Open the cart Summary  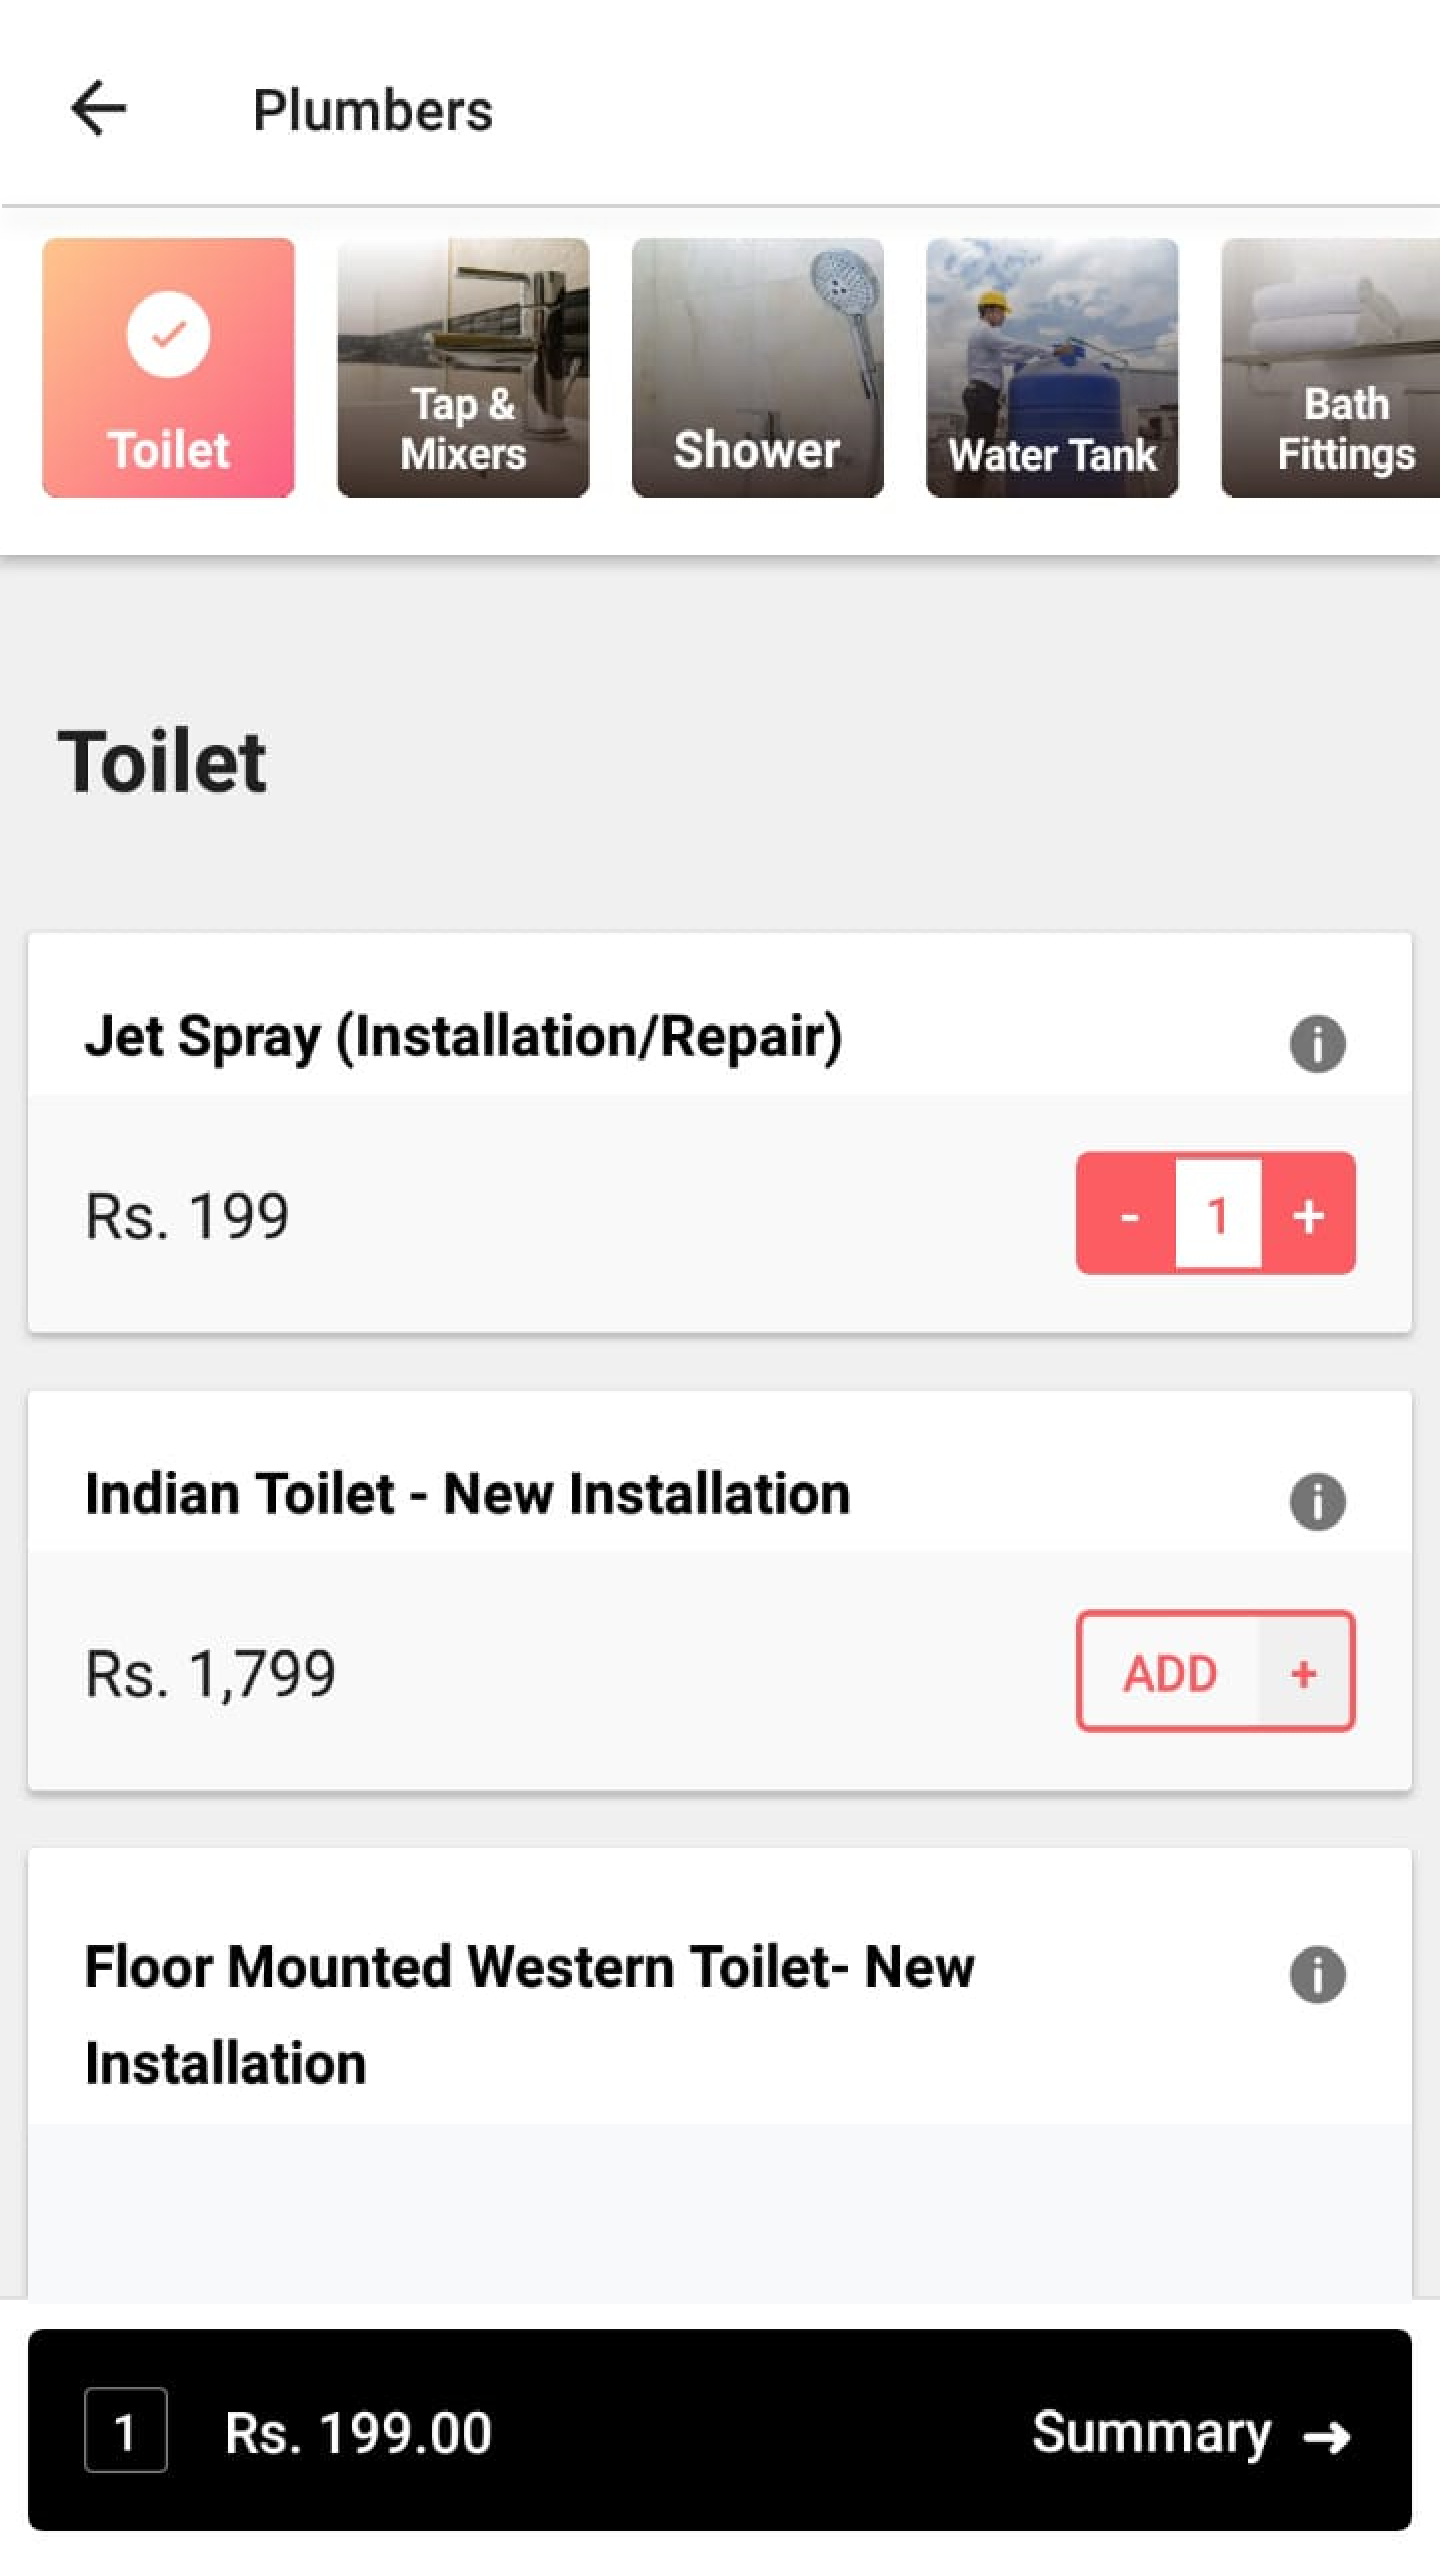pos(1151,2431)
